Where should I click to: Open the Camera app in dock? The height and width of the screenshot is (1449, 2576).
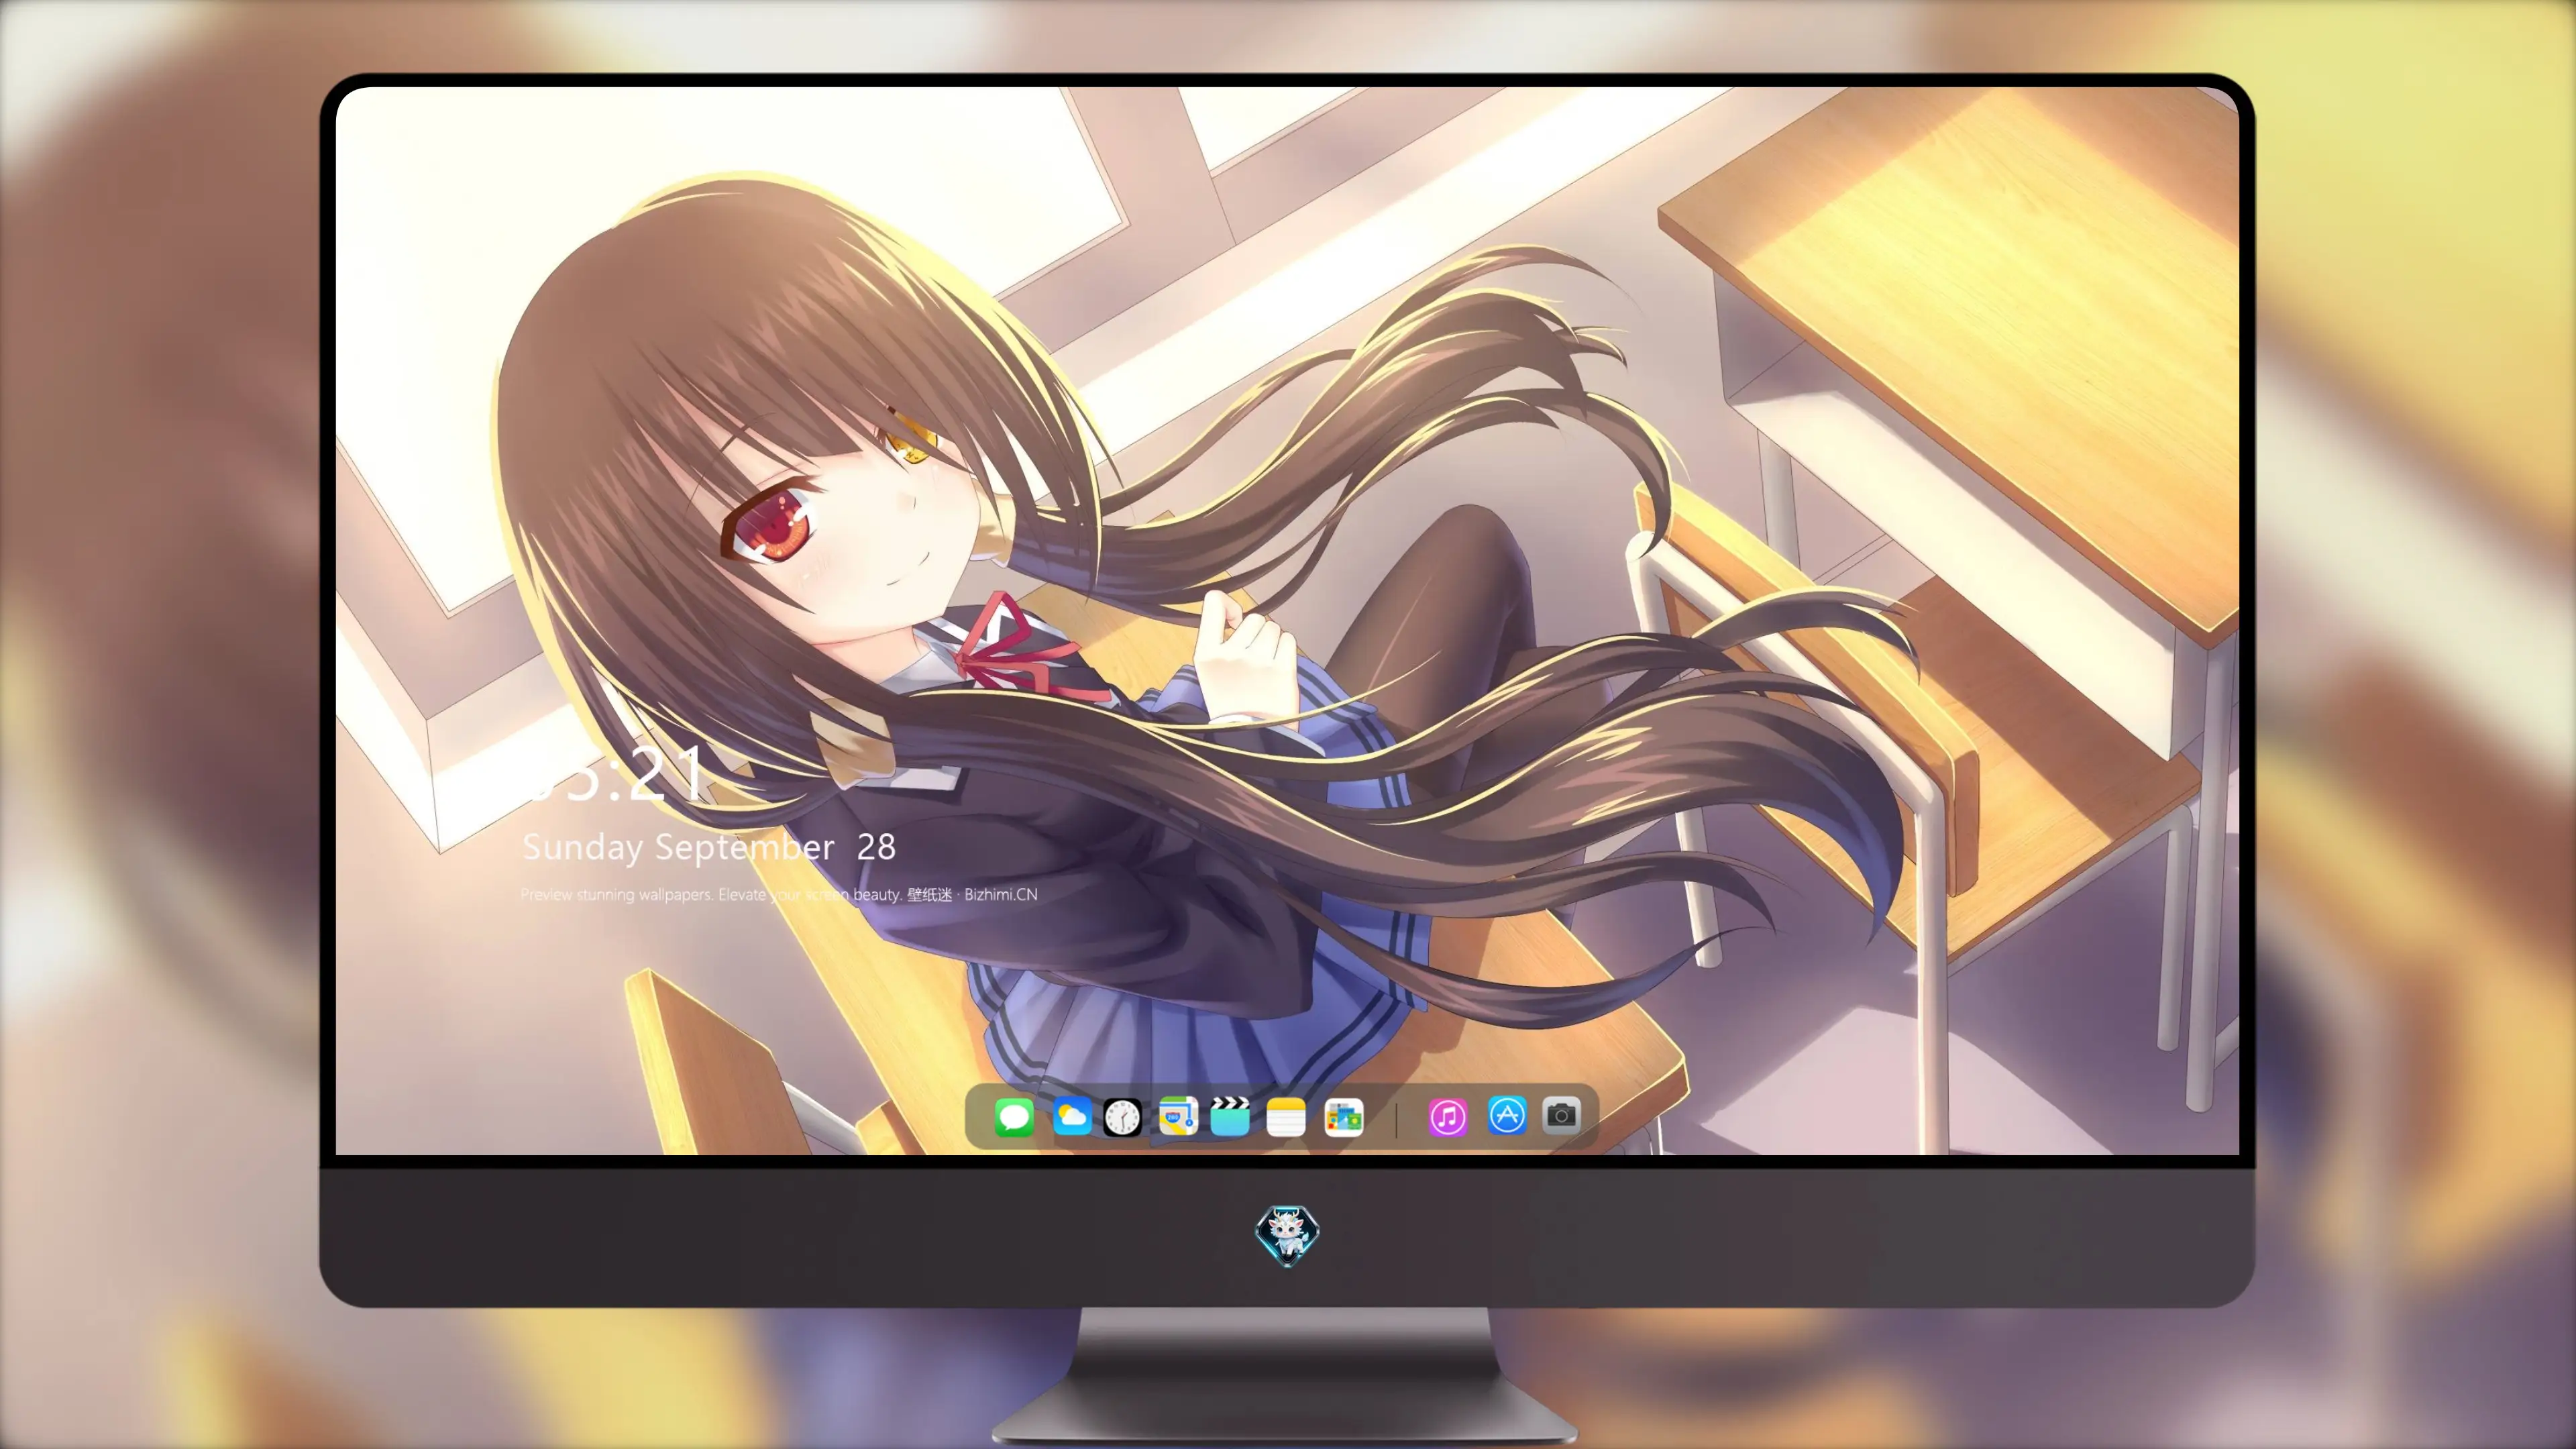pos(1561,1115)
